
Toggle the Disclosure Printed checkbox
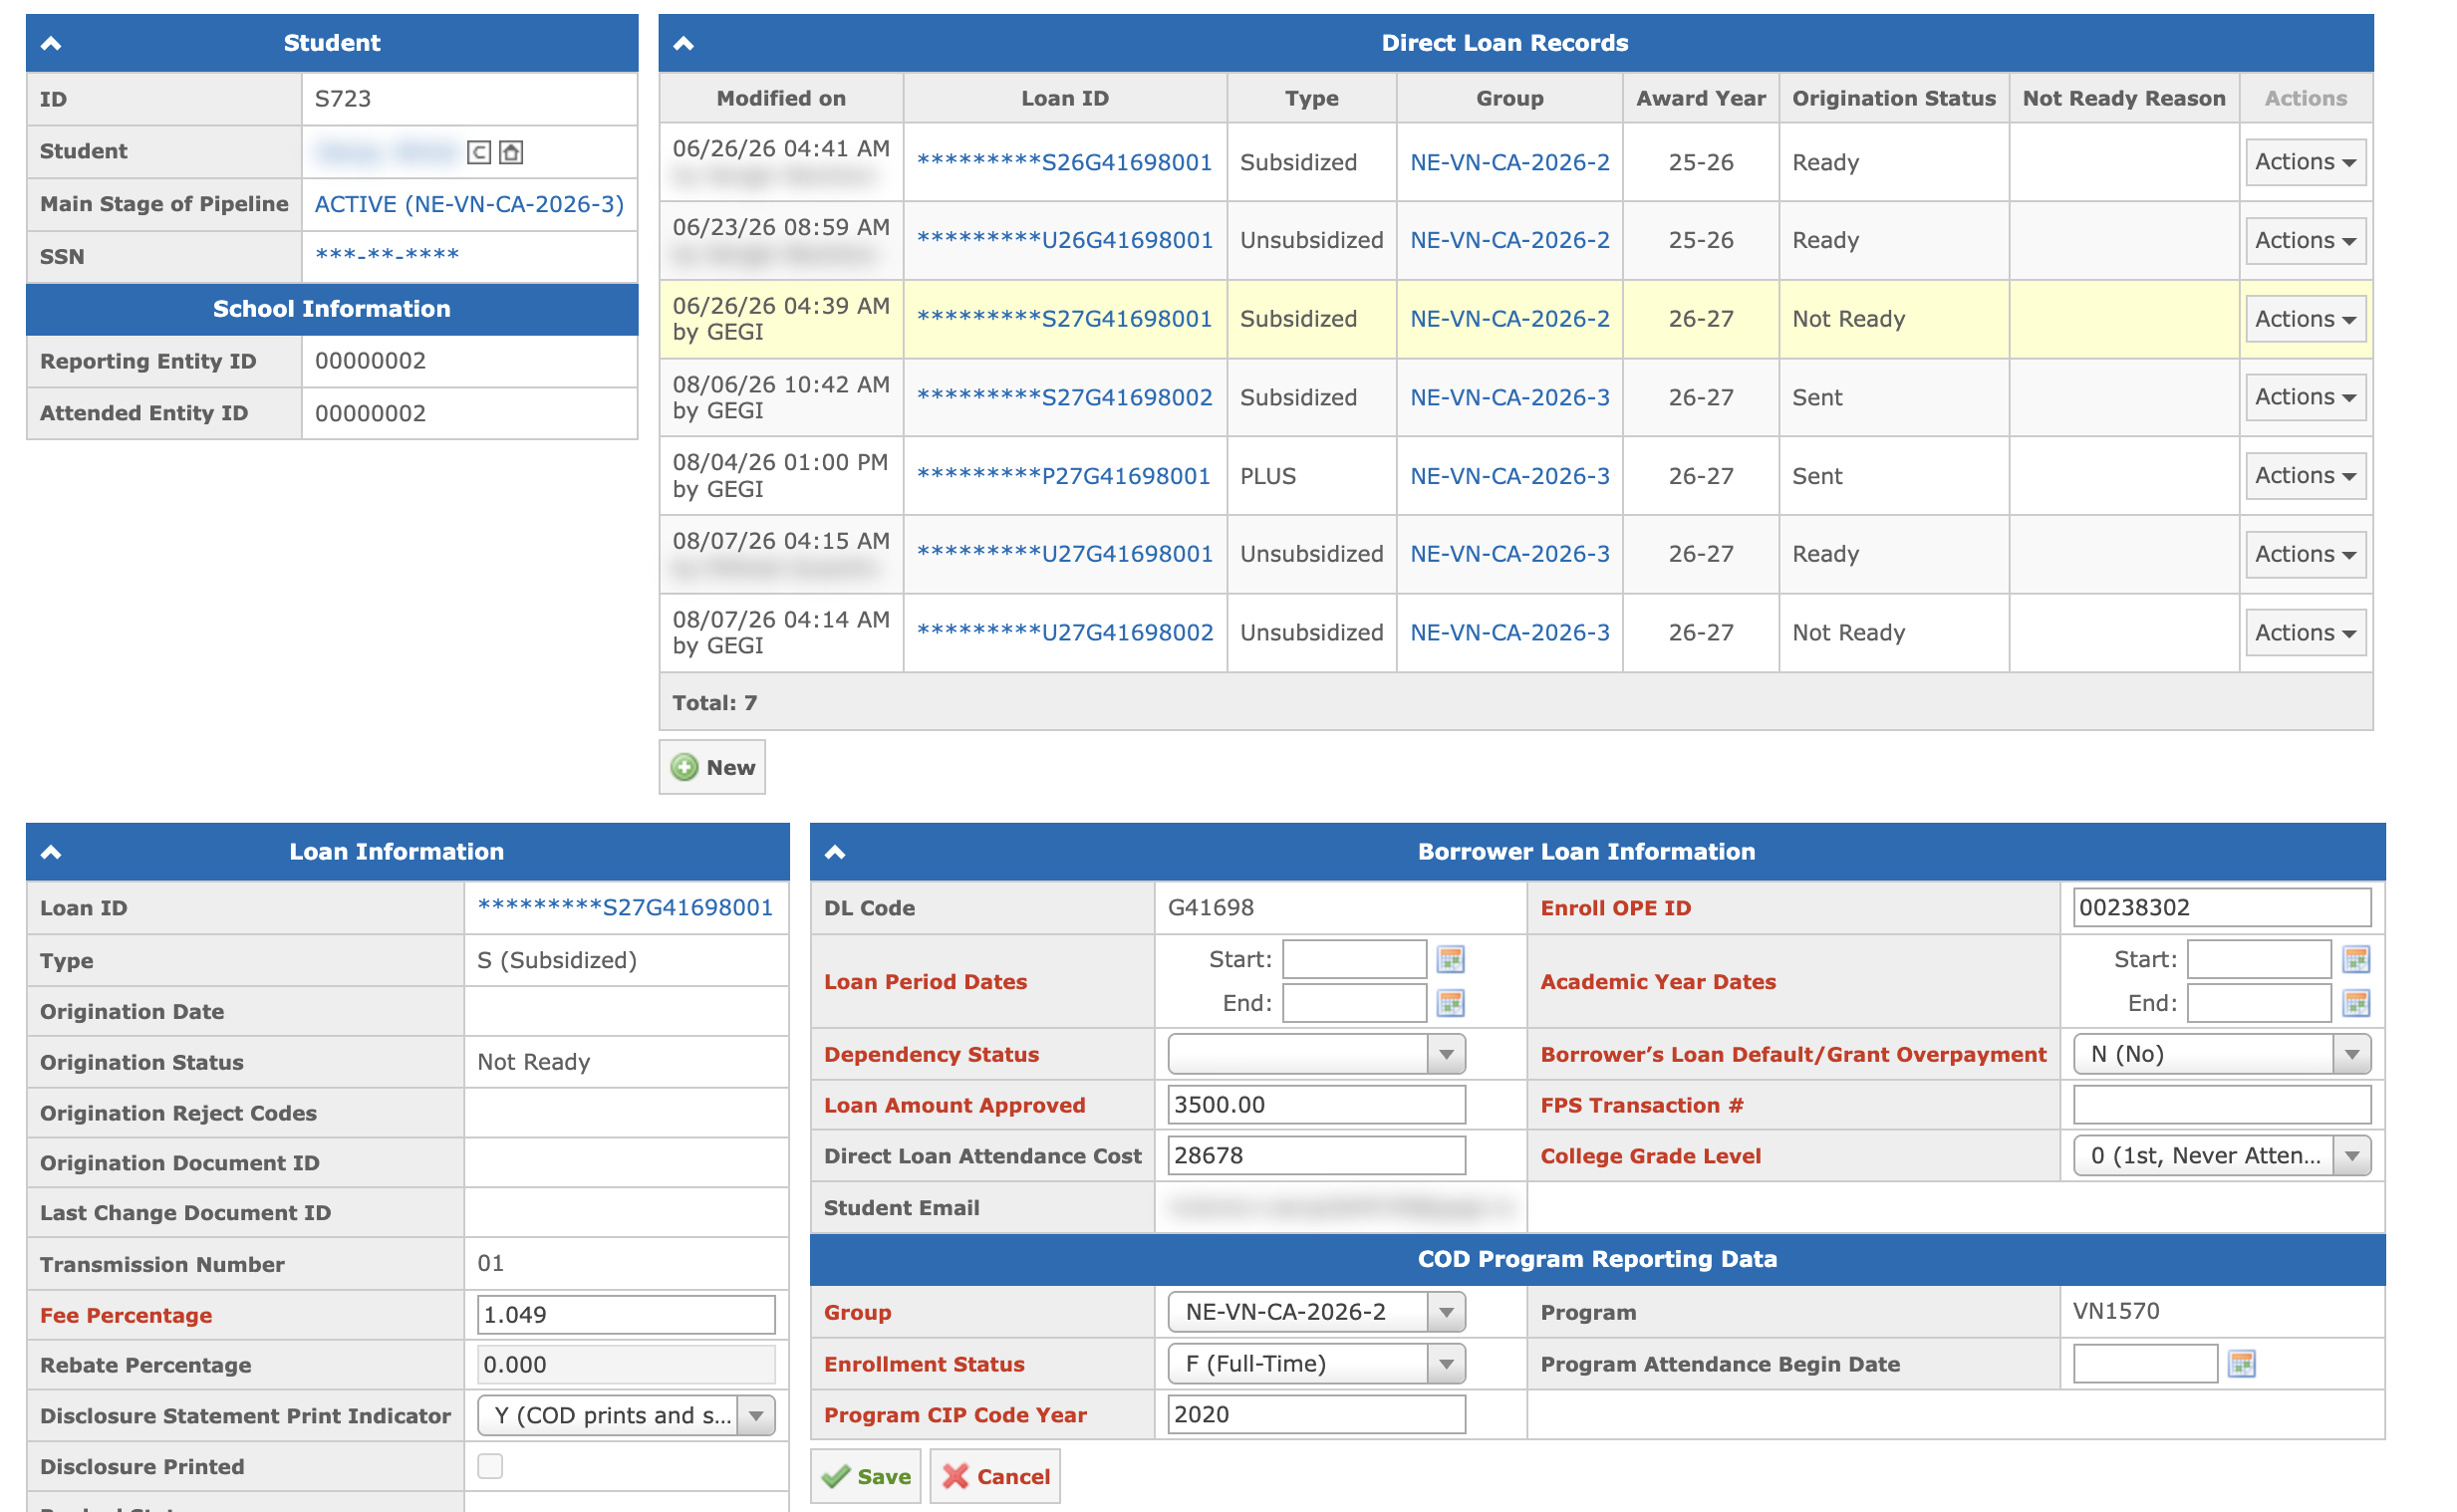coord(490,1466)
